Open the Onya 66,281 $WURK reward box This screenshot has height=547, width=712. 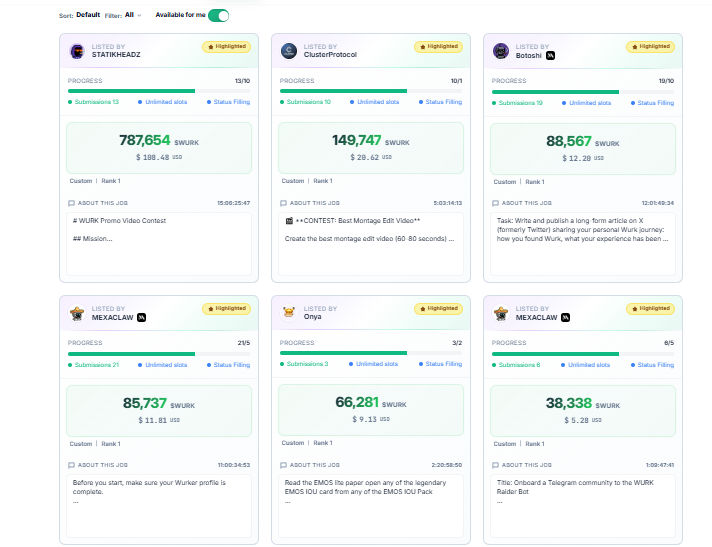371,410
